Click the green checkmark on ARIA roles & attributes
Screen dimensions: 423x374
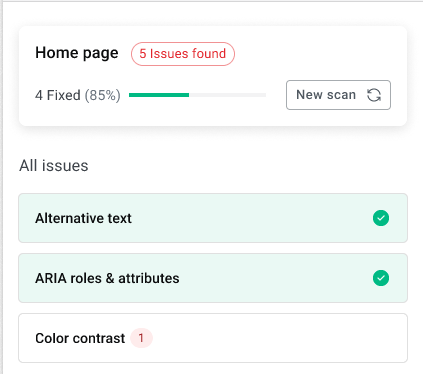[381, 278]
